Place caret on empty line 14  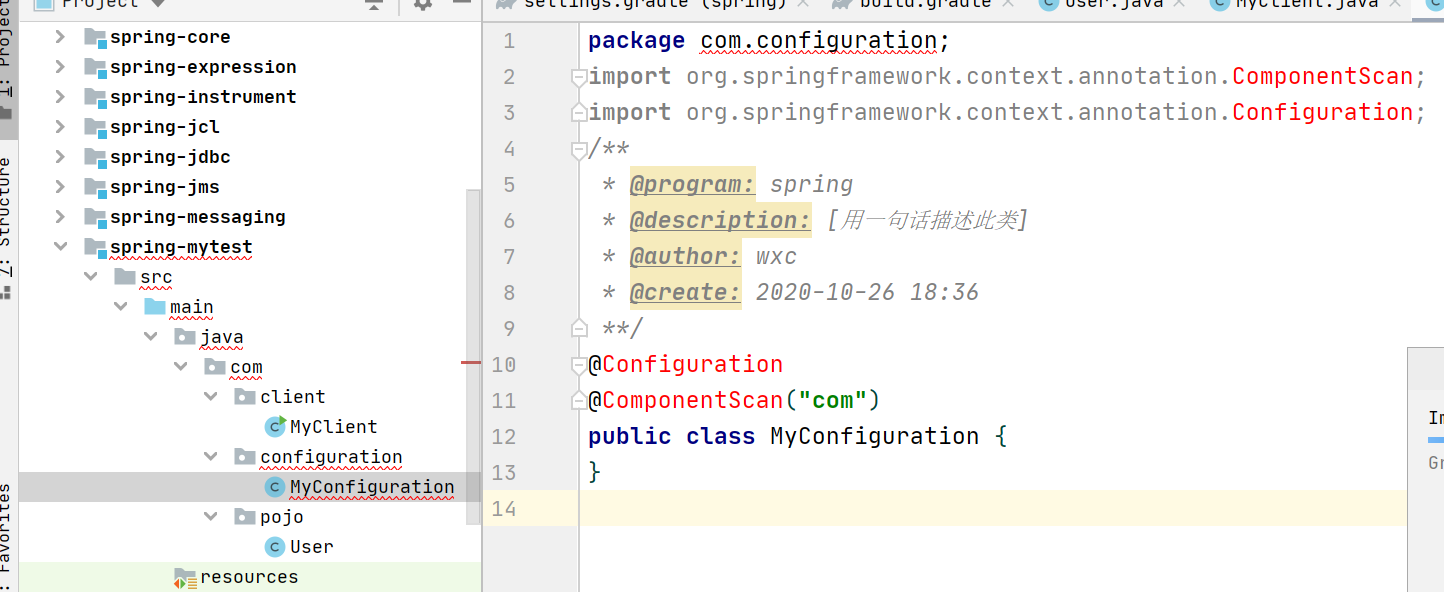point(993,508)
